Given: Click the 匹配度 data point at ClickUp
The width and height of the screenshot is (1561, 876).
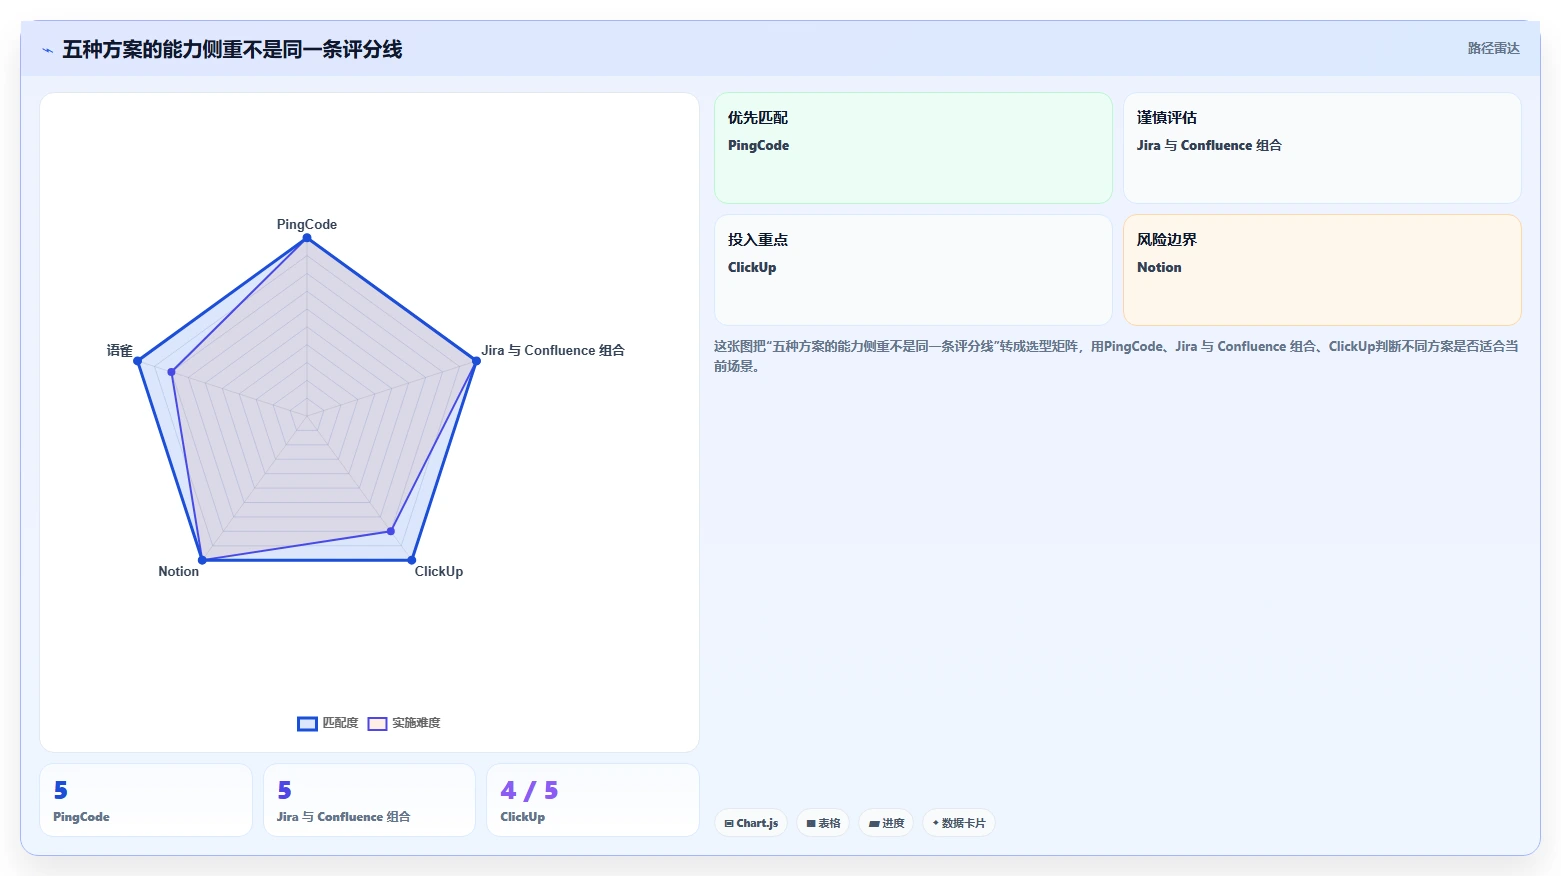Looking at the screenshot, I should point(411,560).
